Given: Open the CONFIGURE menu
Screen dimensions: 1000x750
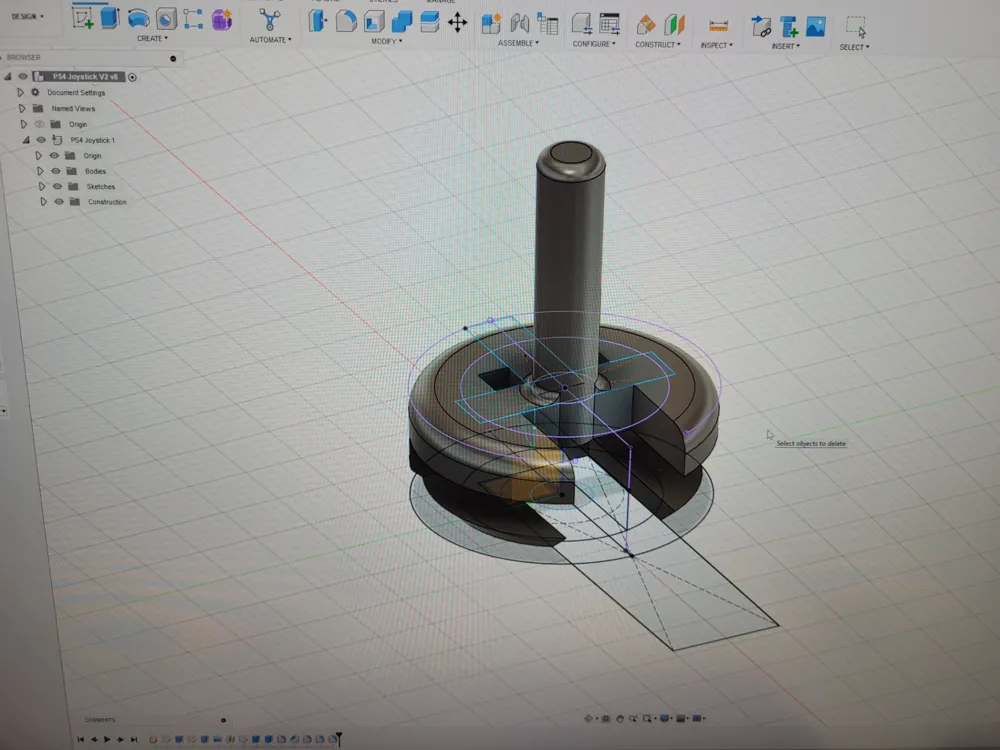Looking at the screenshot, I should (x=594, y=44).
